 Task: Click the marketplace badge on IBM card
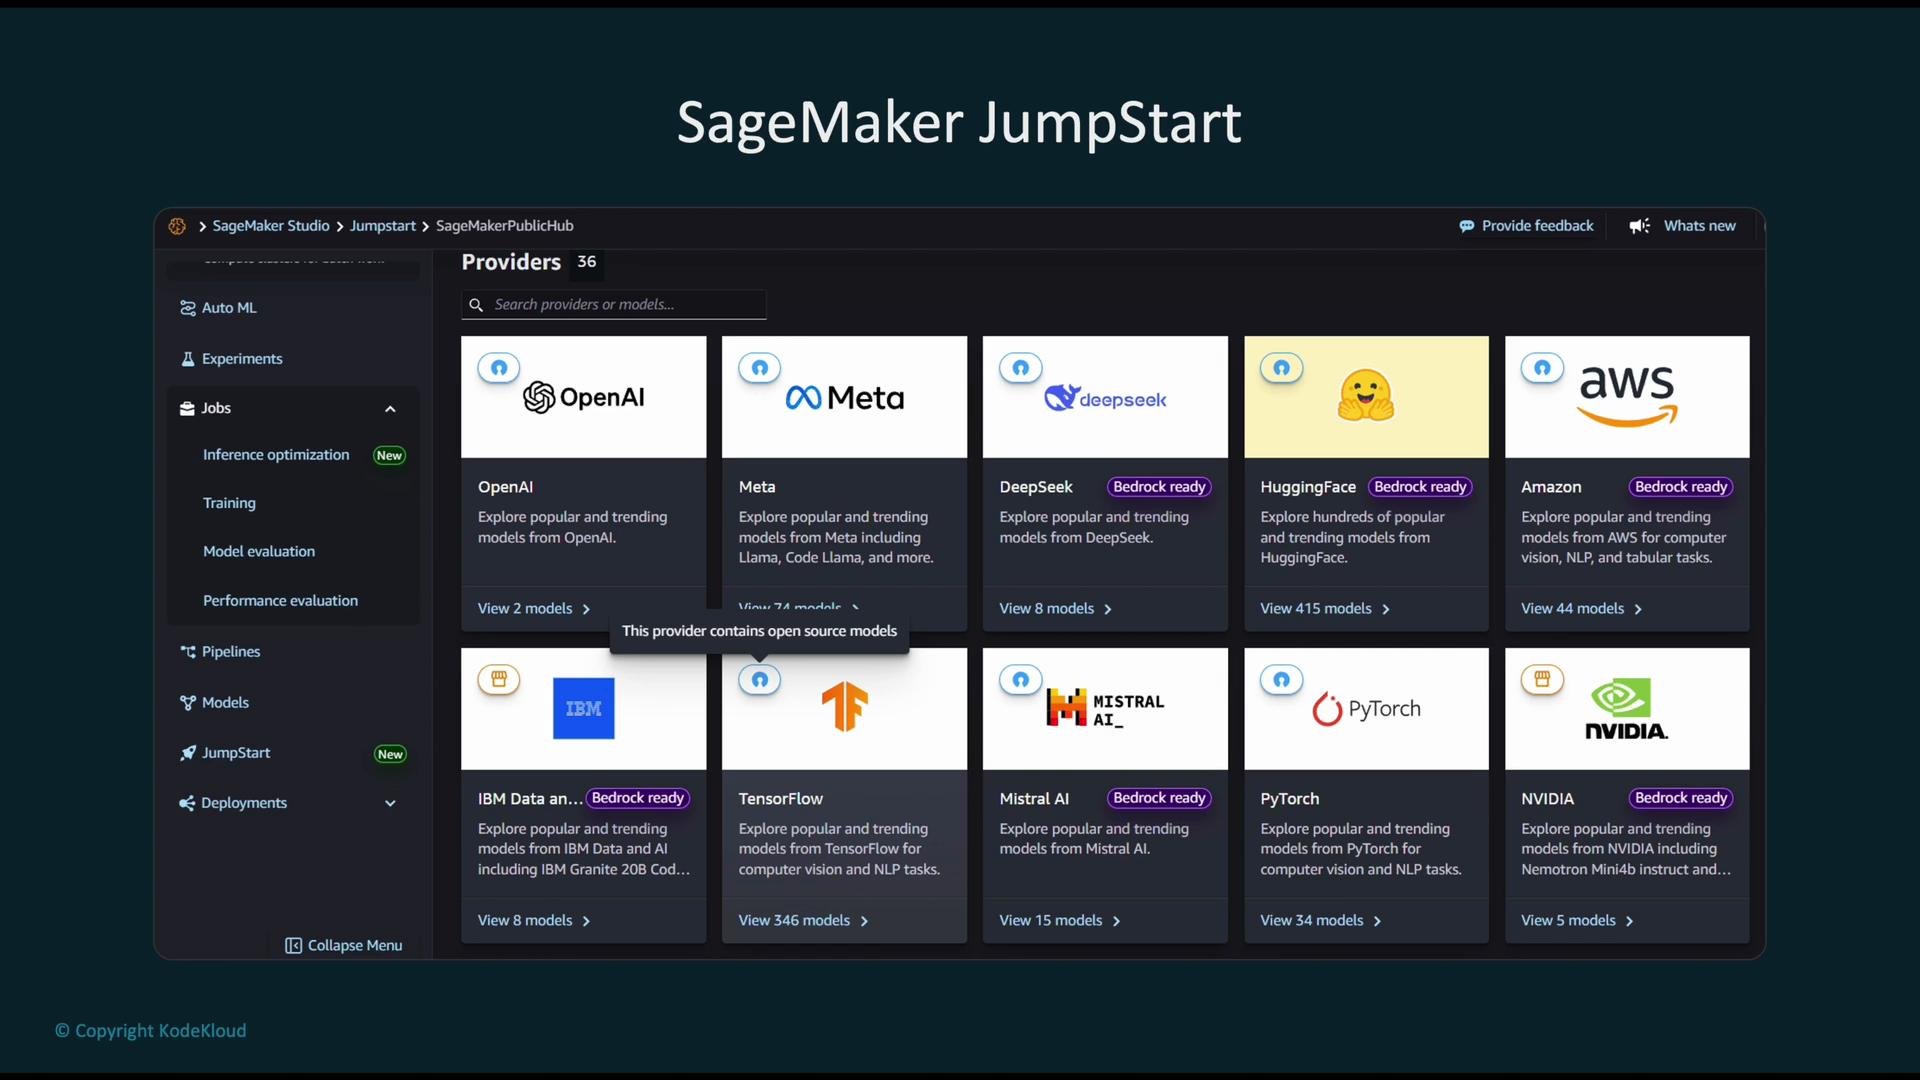click(499, 680)
